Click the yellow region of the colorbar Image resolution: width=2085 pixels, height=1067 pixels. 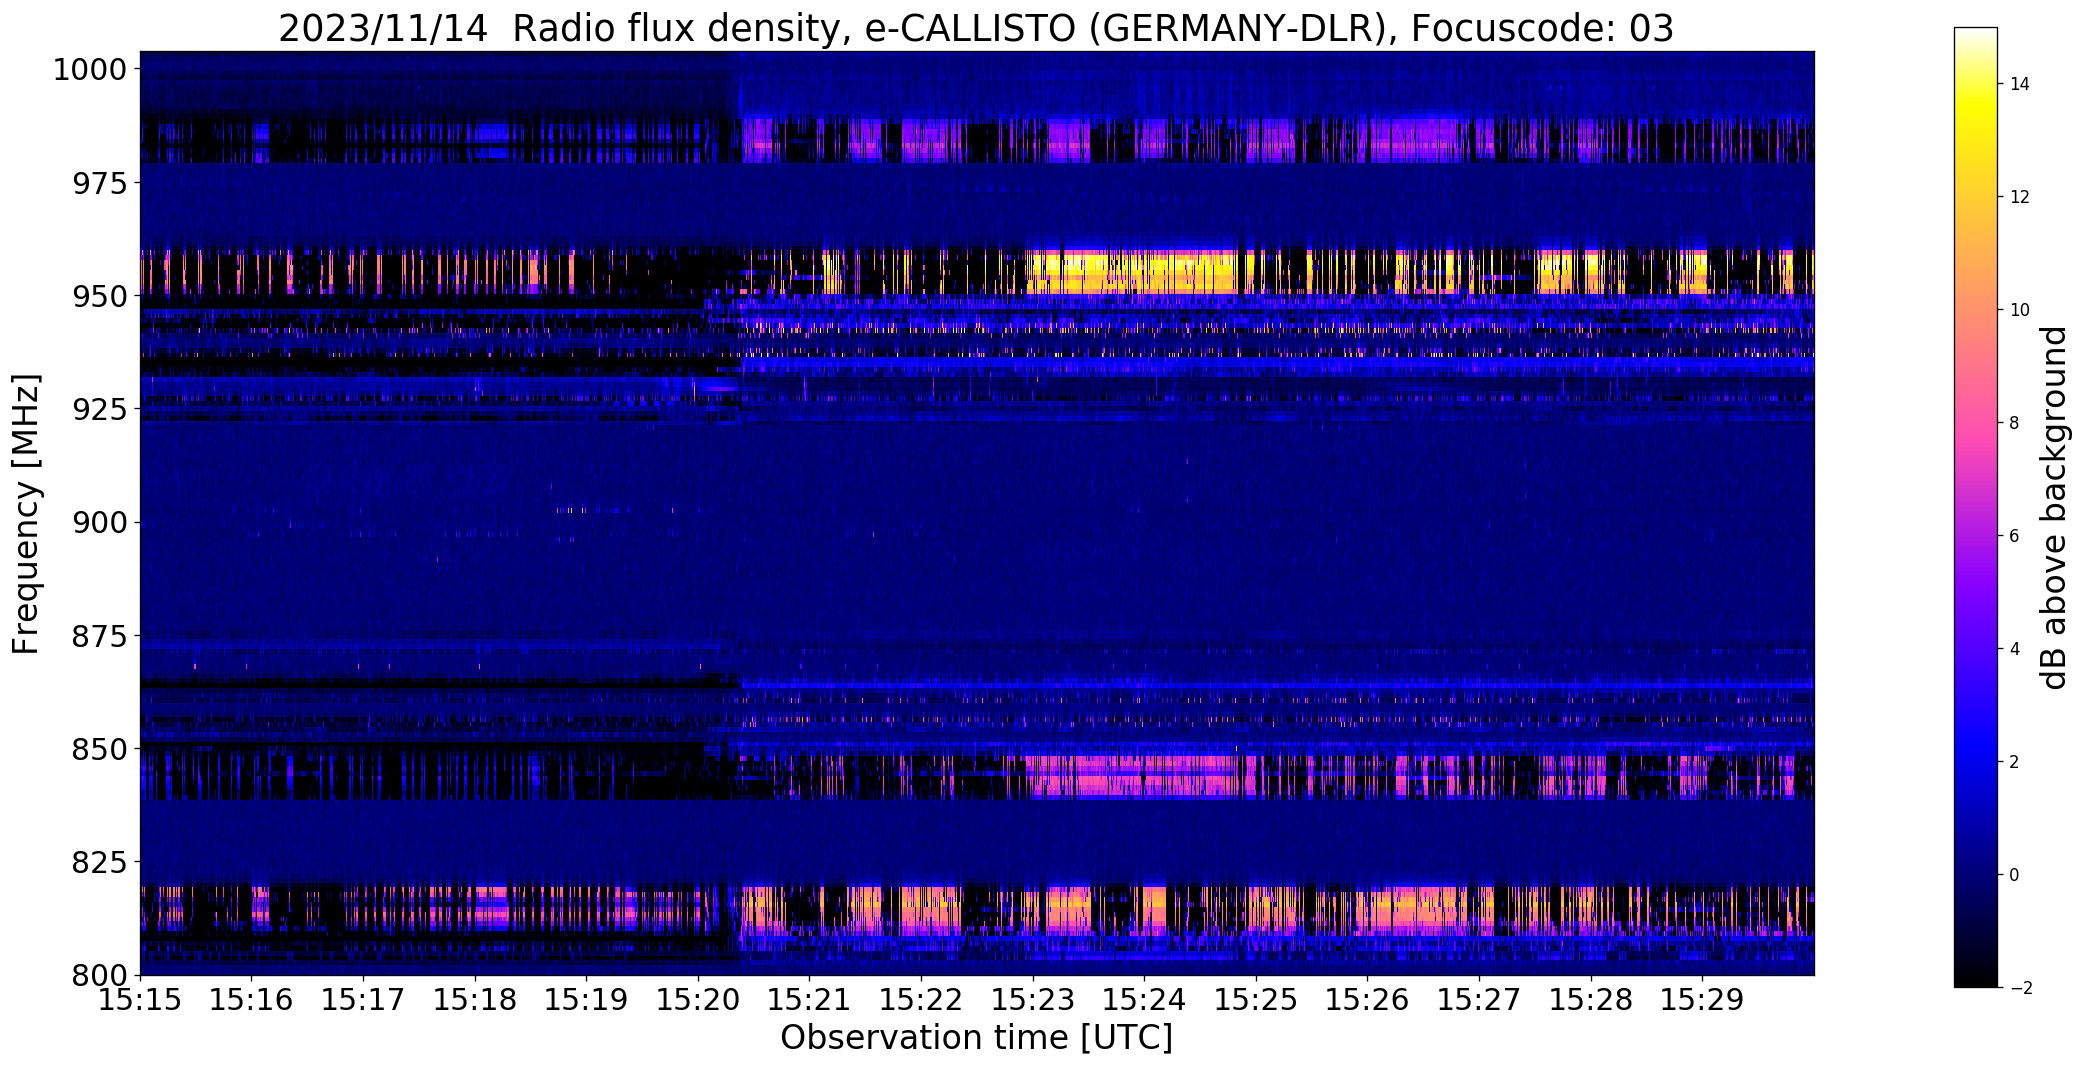coord(1976,110)
